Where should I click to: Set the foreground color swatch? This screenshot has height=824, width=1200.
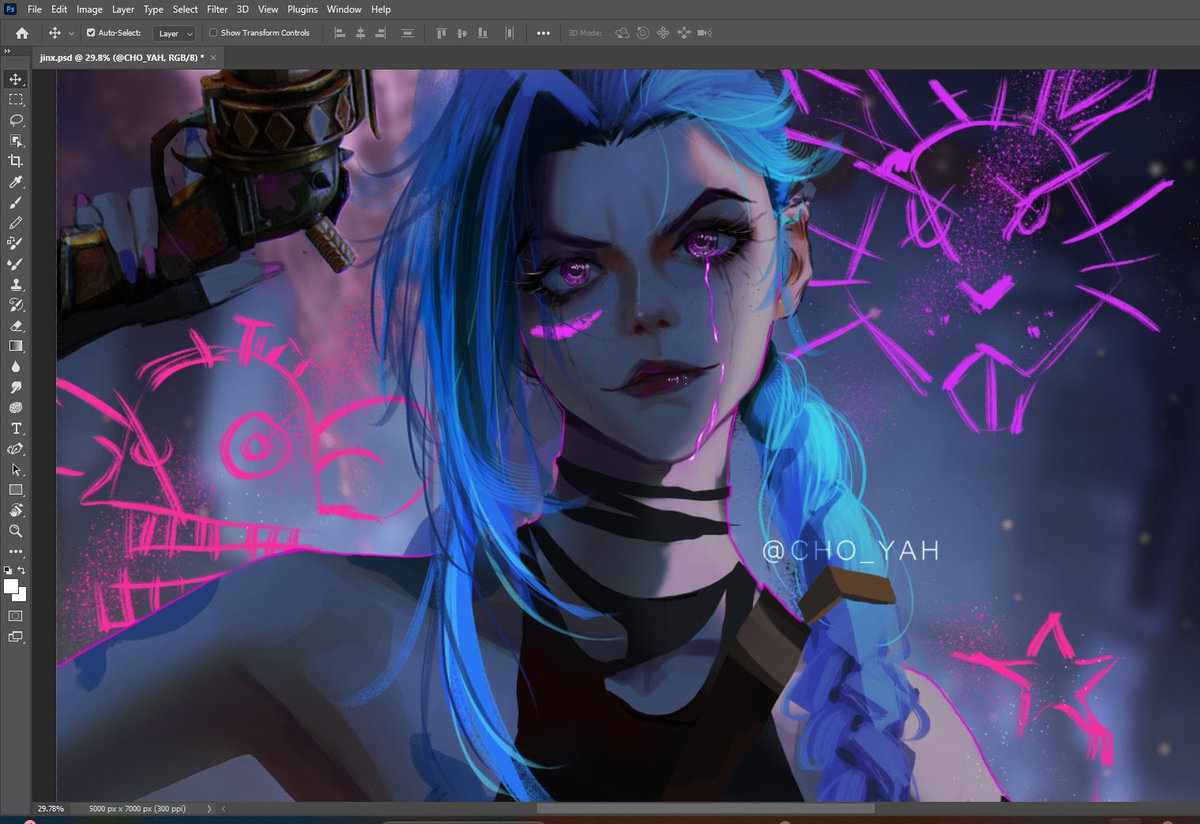pos(11,587)
